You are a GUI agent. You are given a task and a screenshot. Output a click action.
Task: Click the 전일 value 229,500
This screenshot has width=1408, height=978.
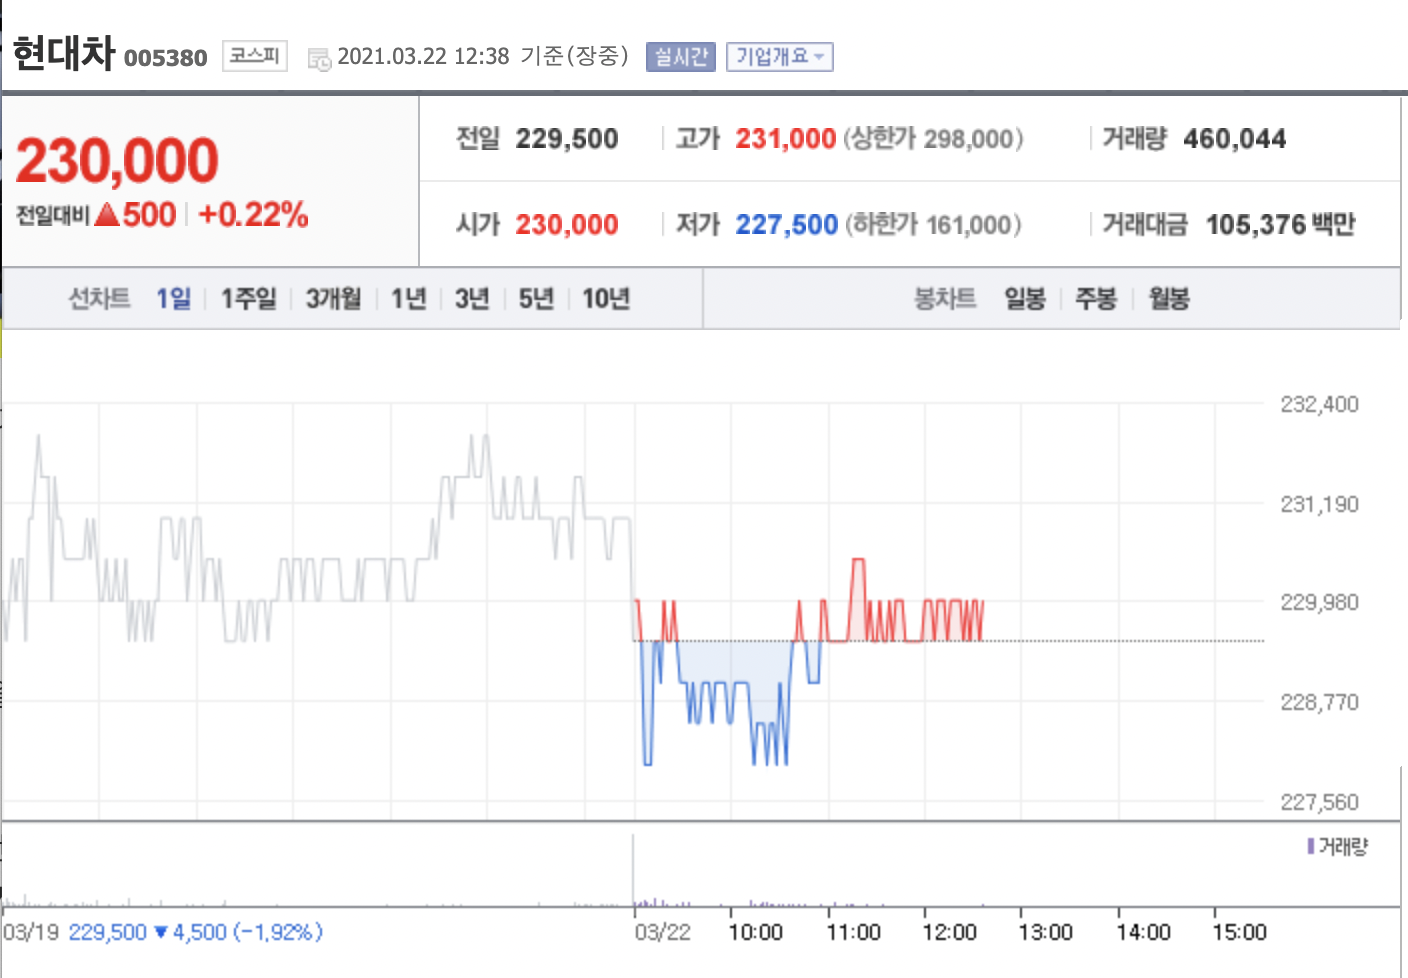(567, 139)
